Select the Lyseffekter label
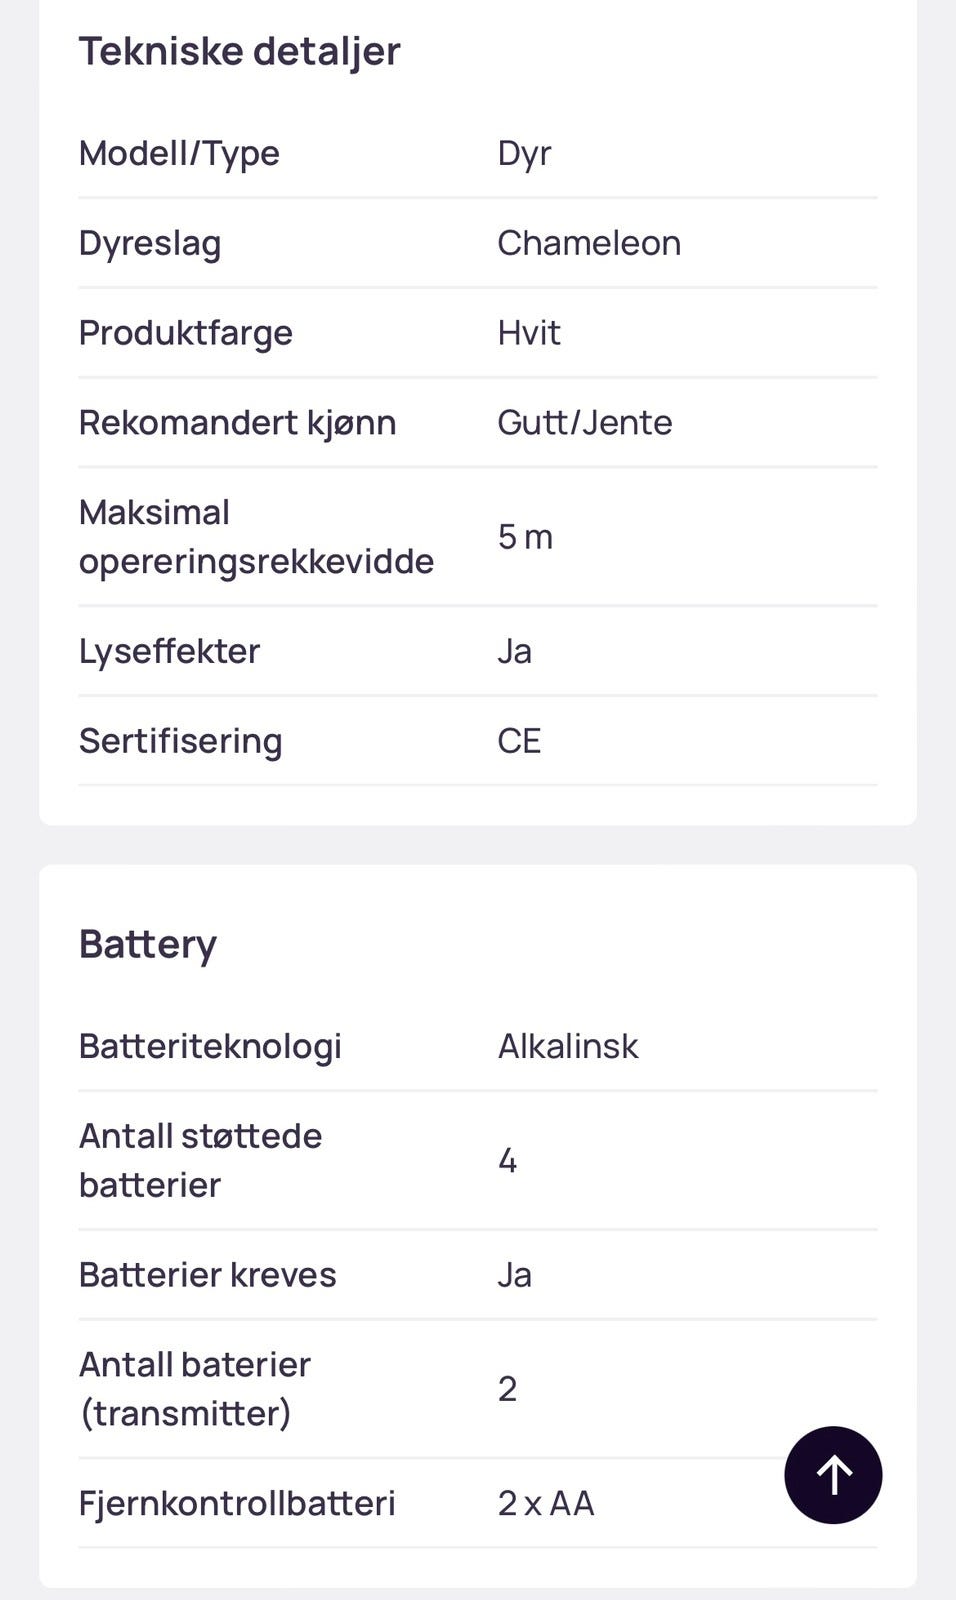Image resolution: width=956 pixels, height=1600 pixels. [x=169, y=651]
